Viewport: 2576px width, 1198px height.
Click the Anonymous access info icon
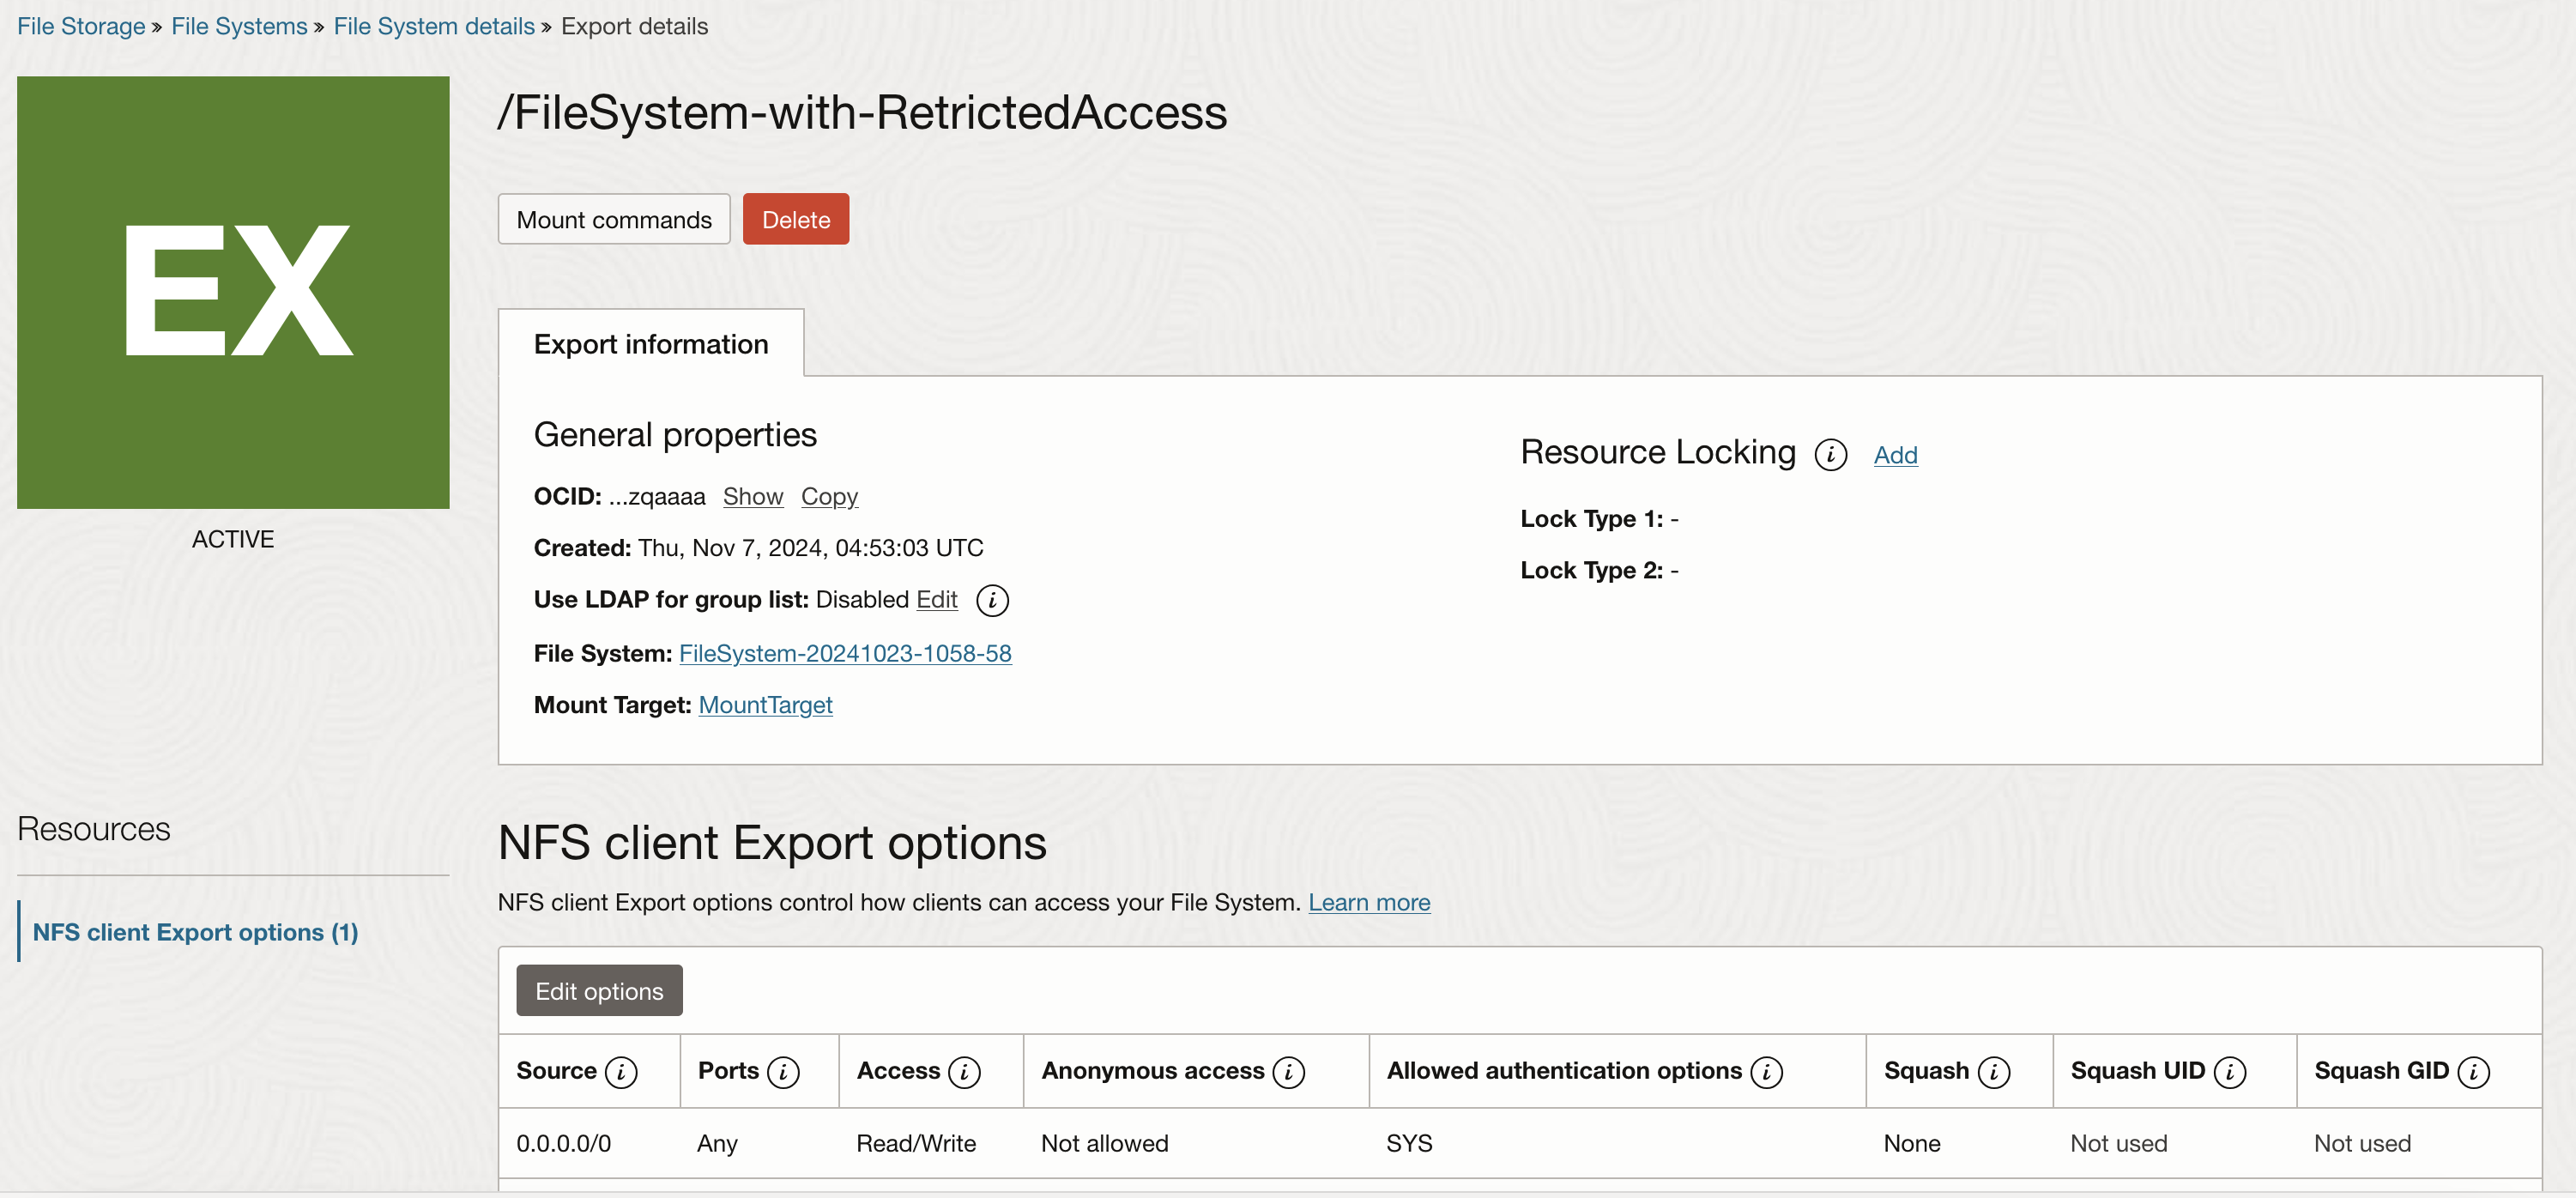[1289, 1071]
